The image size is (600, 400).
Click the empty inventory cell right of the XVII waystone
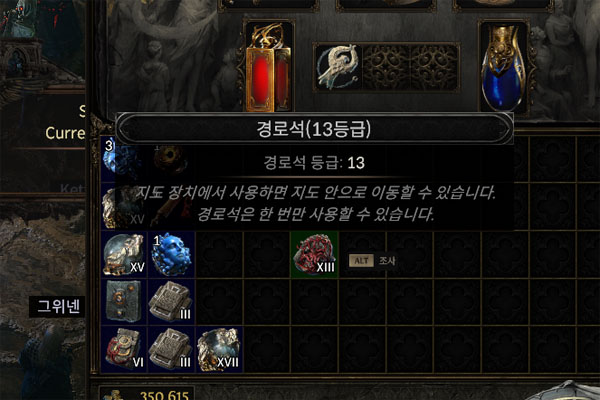[x=267, y=349]
